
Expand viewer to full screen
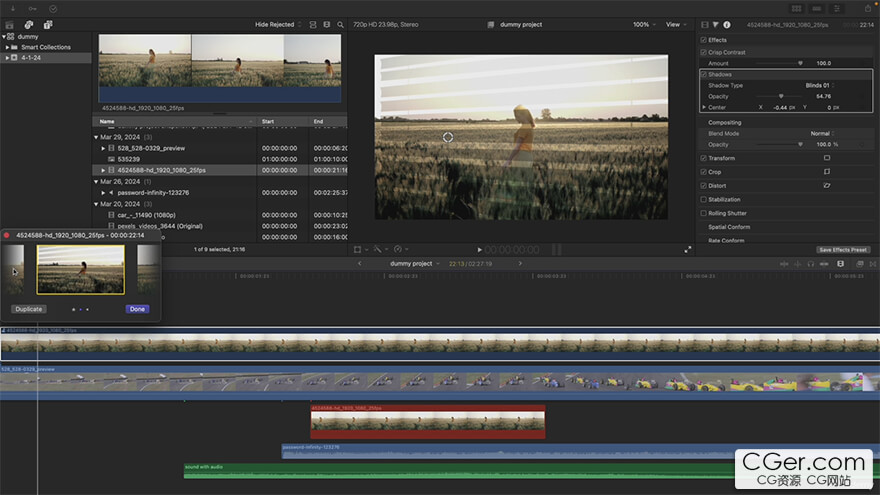(688, 250)
